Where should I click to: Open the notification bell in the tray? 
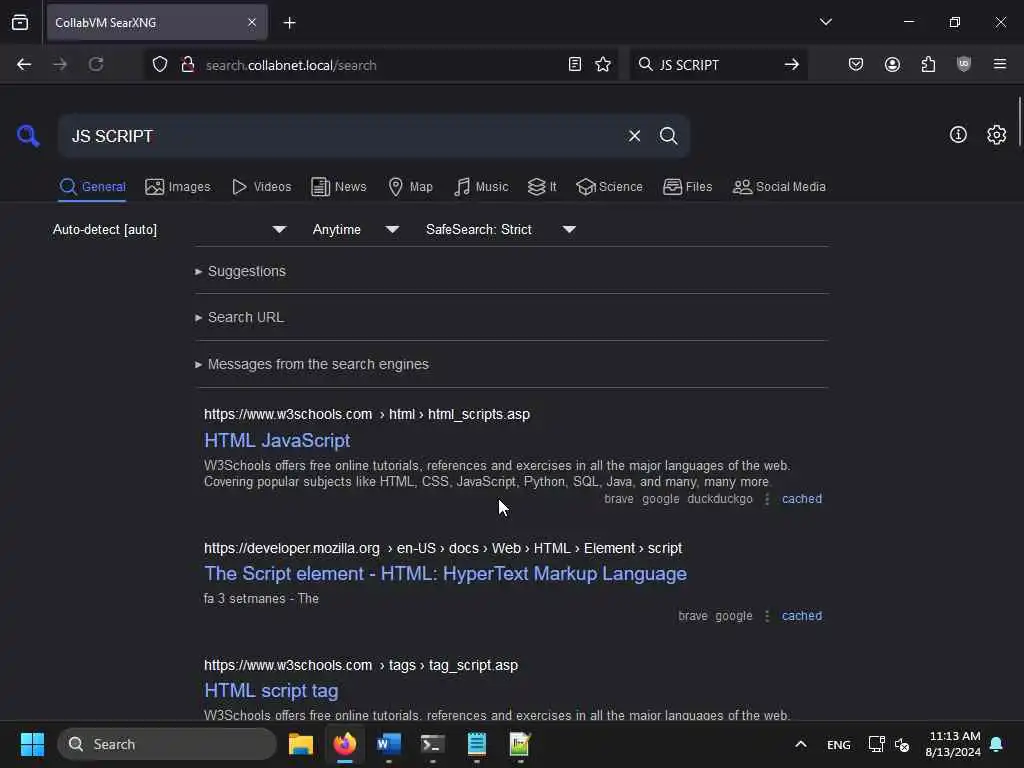(996, 744)
